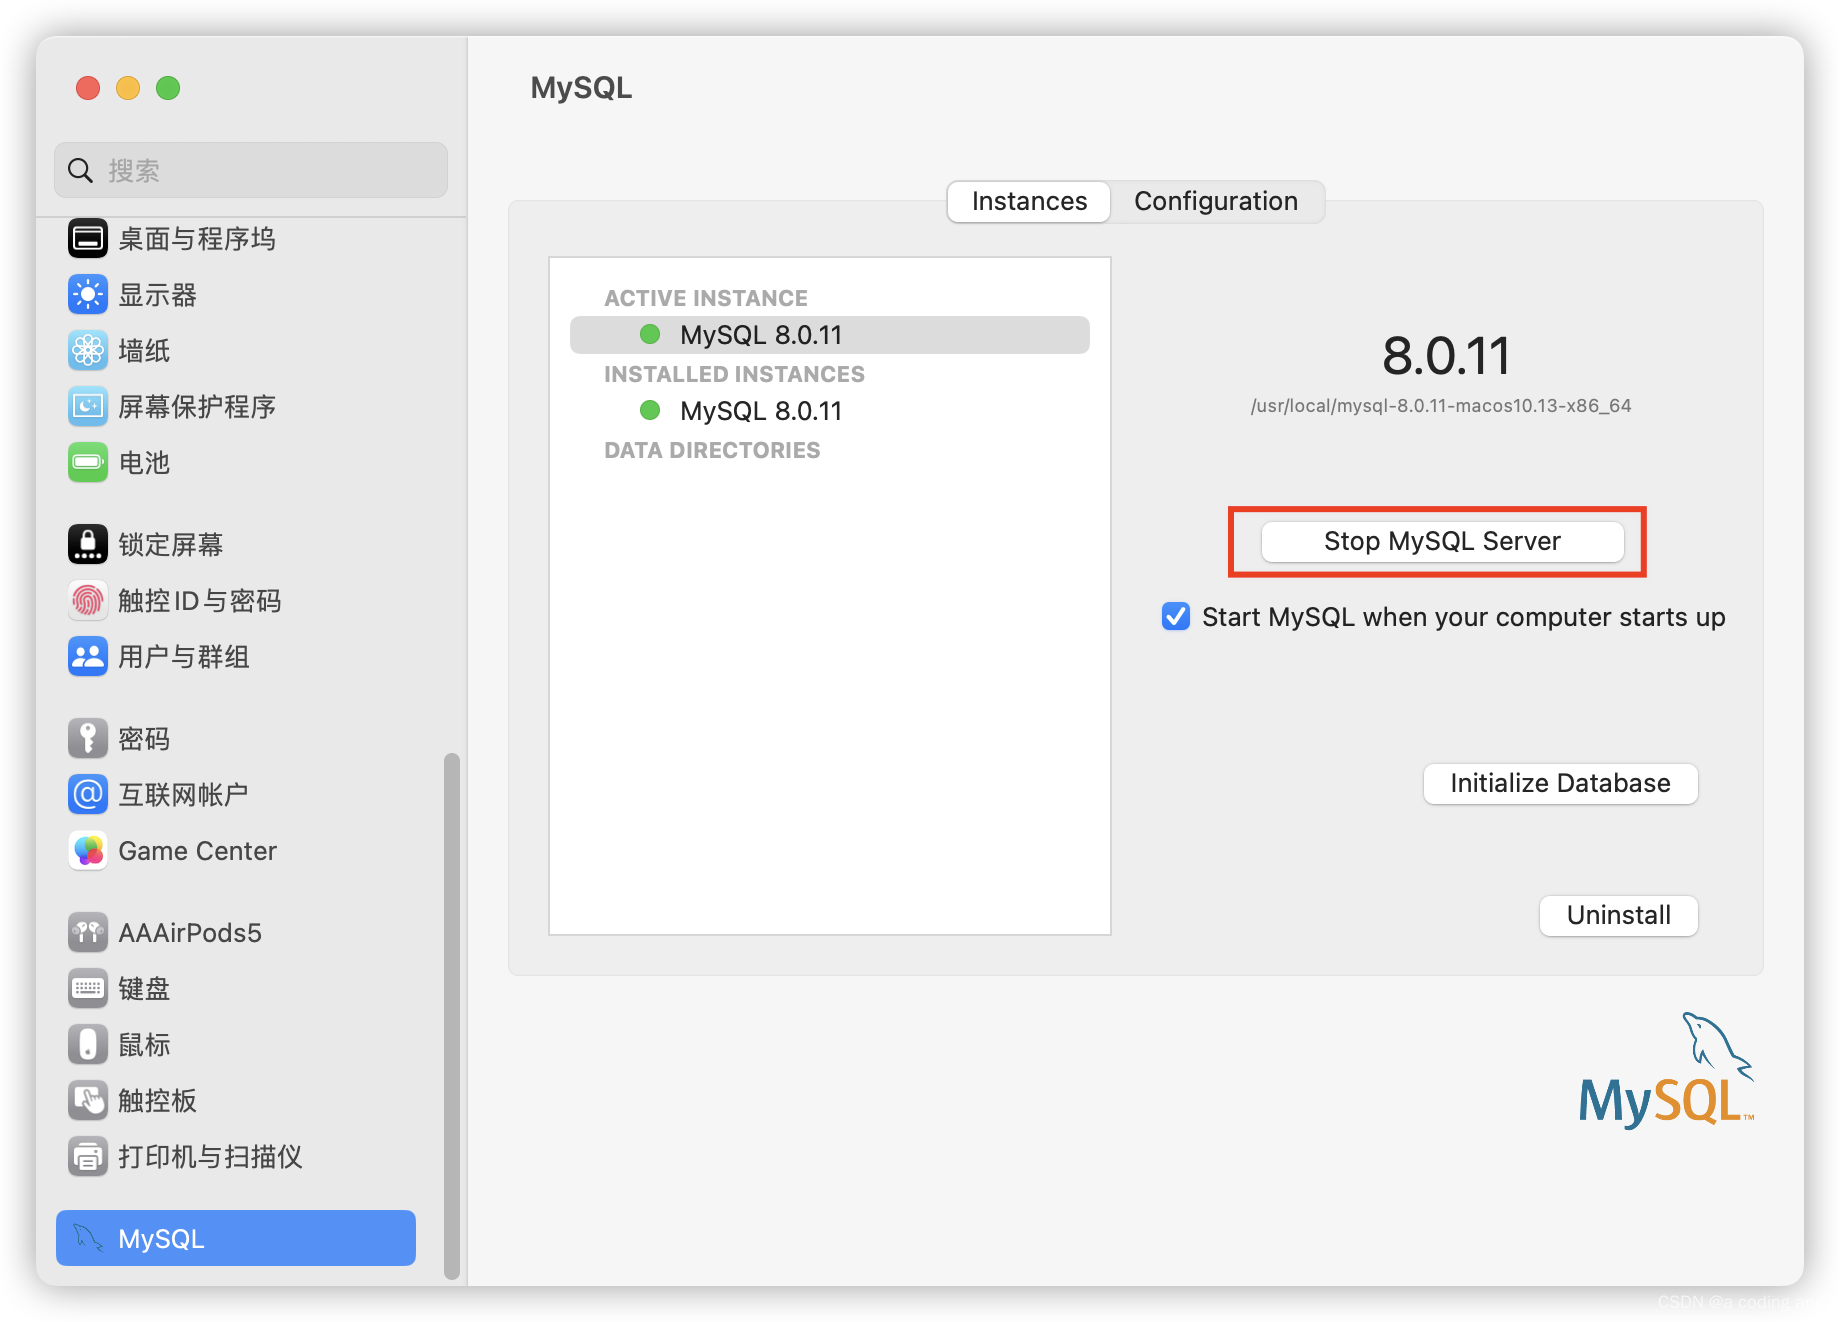Open Passwords (密码) key icon
The image size is (1840, 1322).
(x=88, y=739)
